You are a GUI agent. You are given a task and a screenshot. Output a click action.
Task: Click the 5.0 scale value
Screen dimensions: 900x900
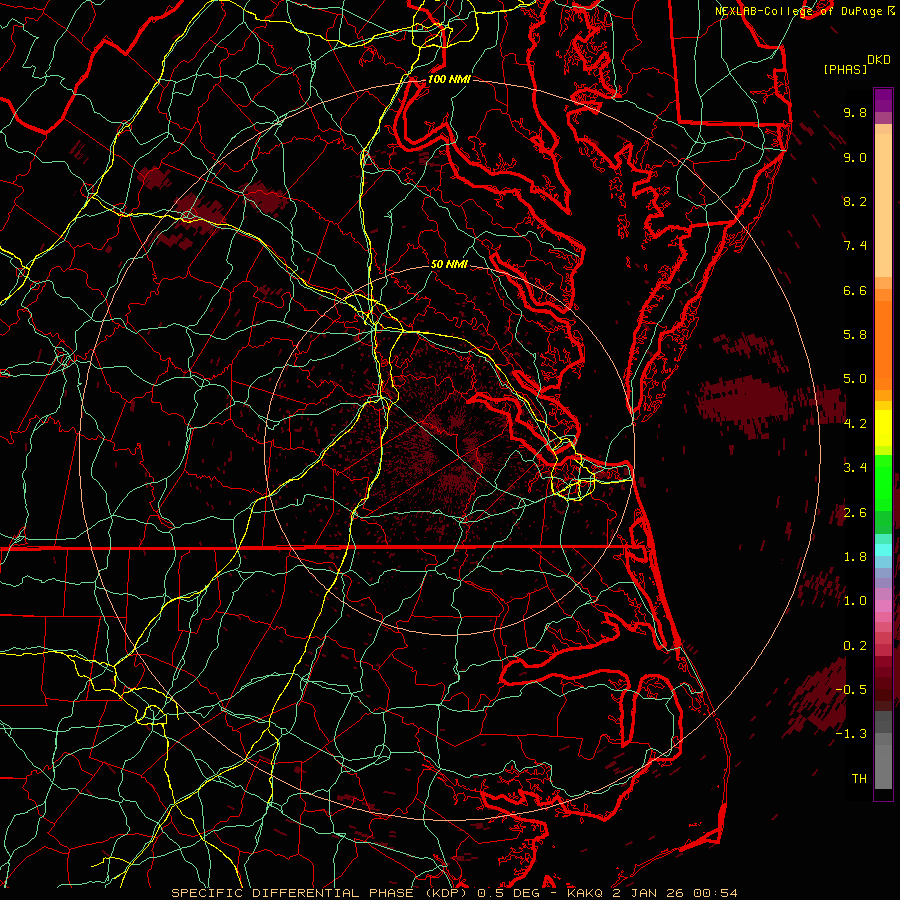point(855,379)
